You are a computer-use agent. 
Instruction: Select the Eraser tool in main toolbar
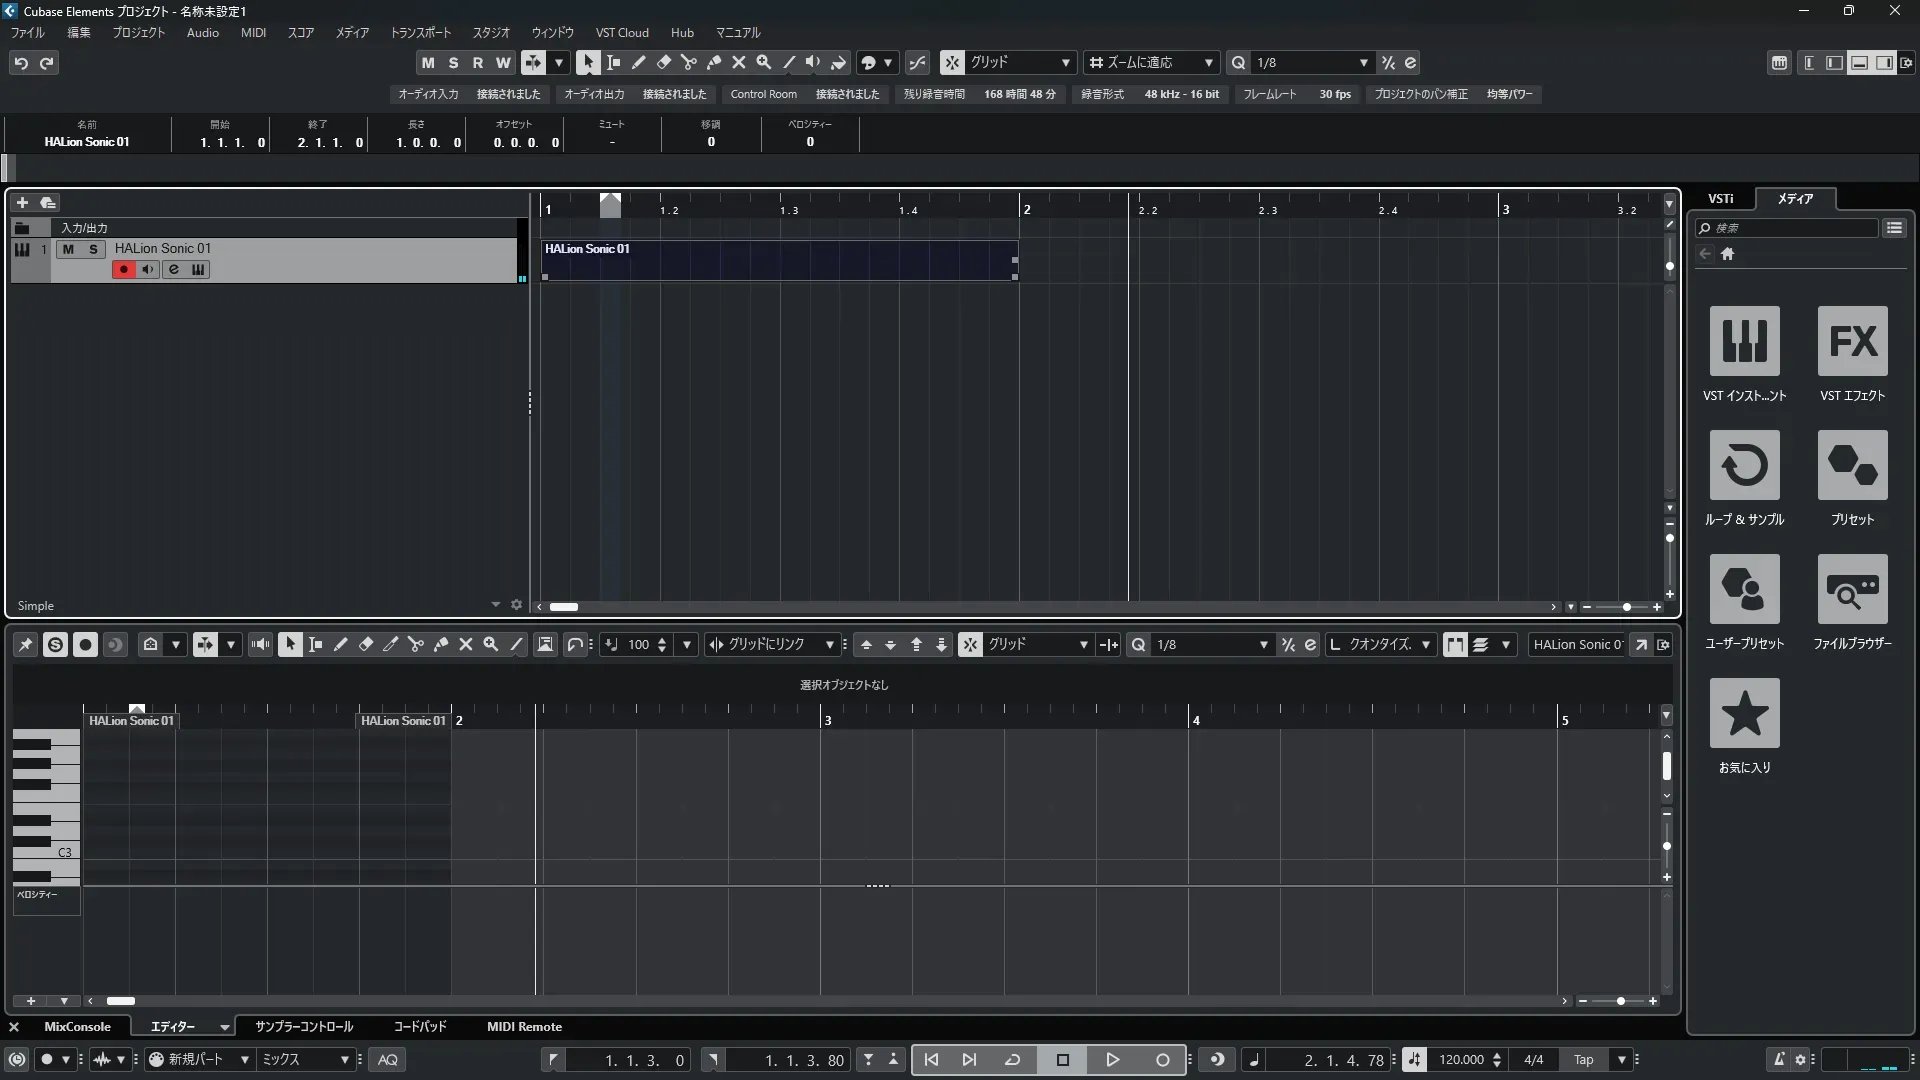pyautogui.click(x=664, y=62)
